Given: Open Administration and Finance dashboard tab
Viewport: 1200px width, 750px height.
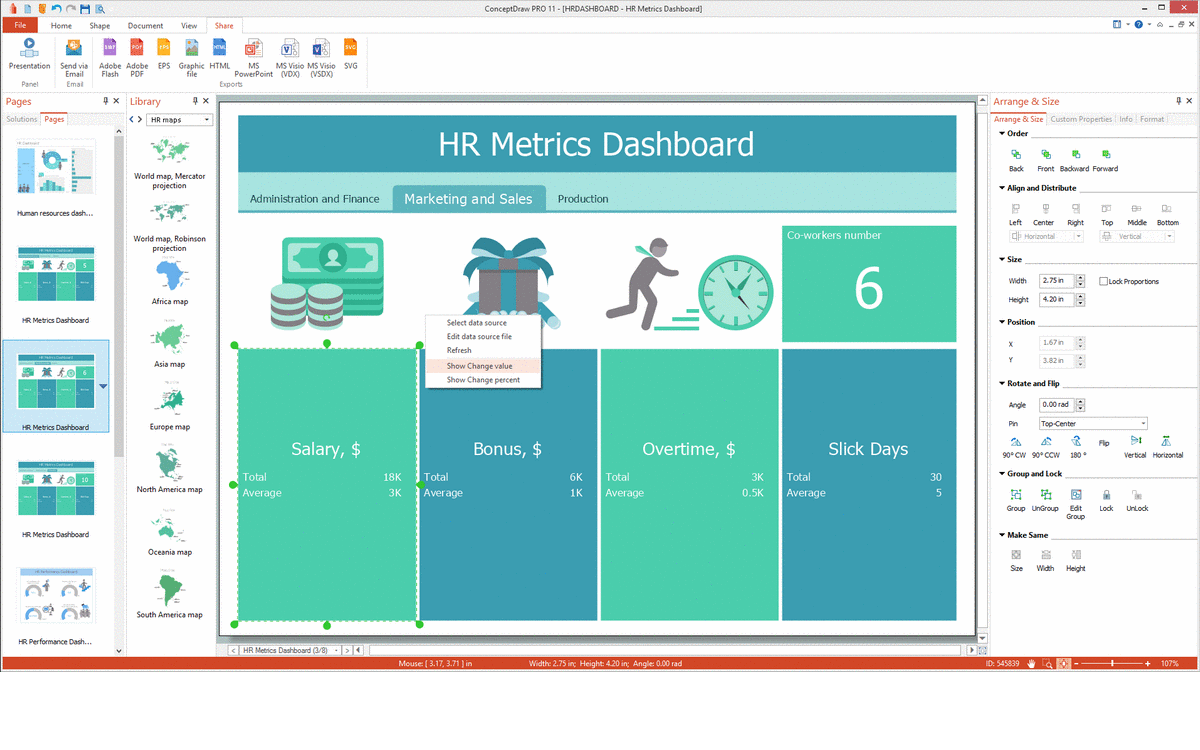Looking at the screenshot, I should (314, 199).
